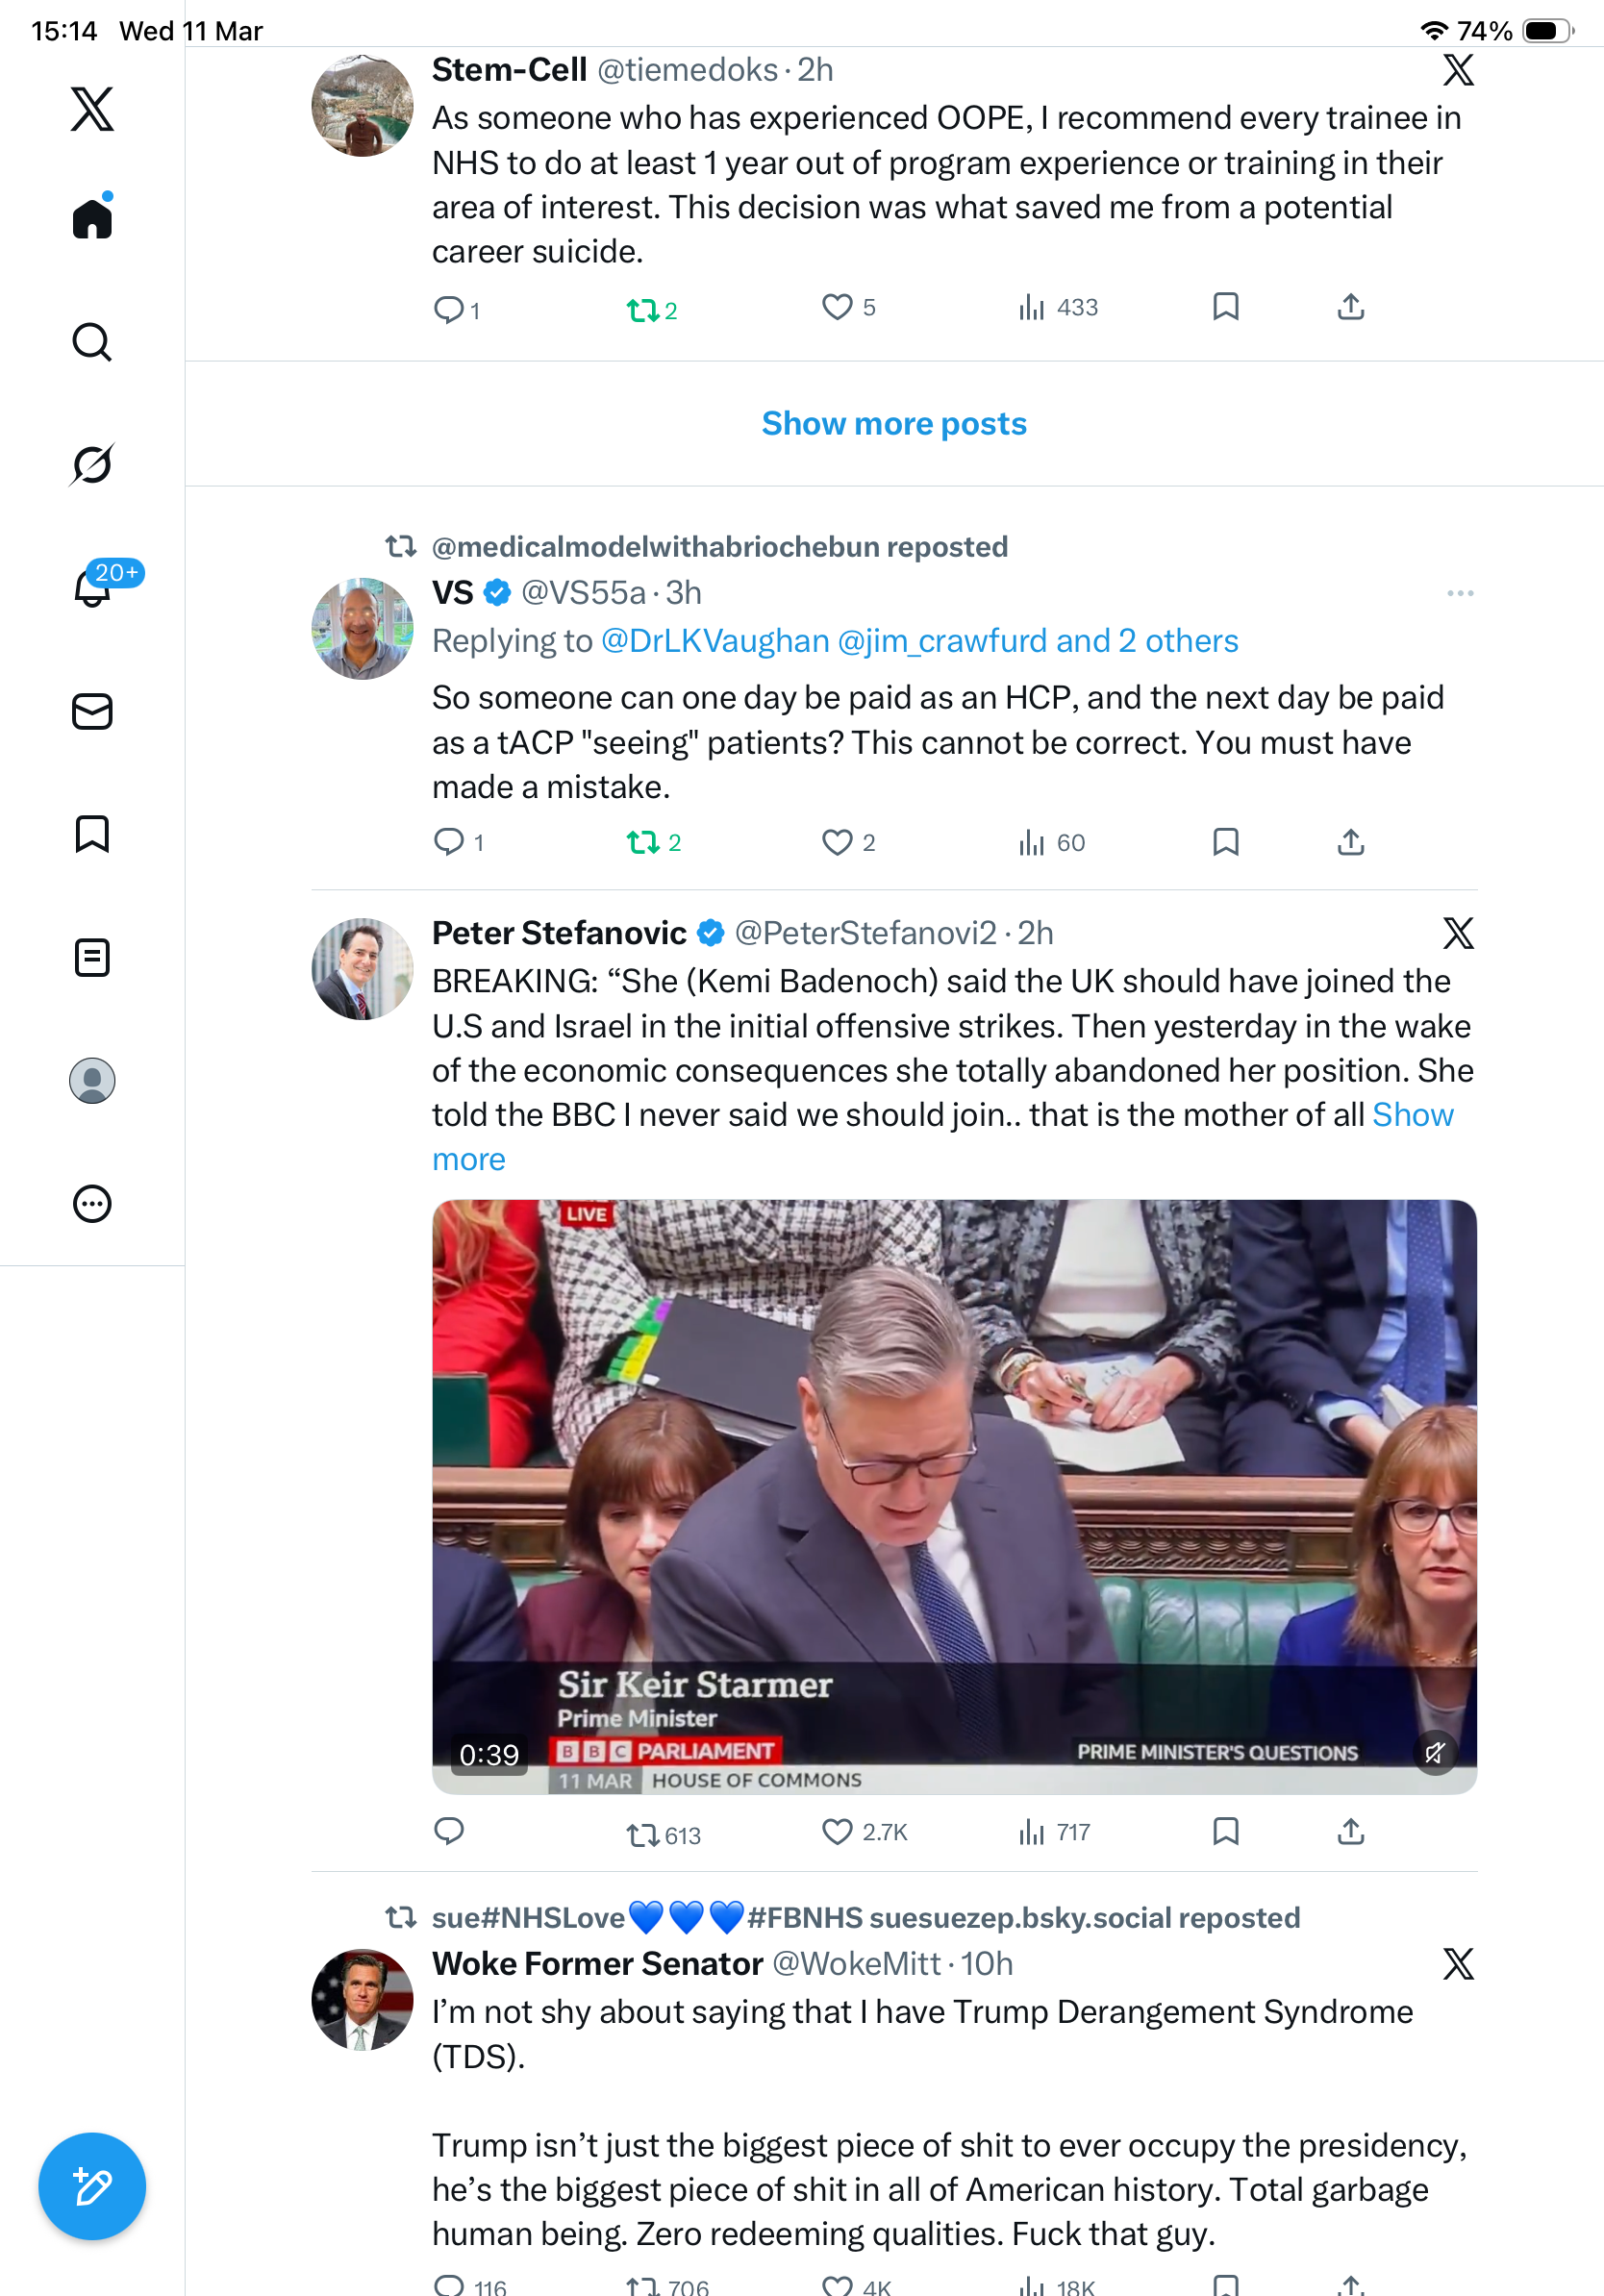
Task: Open the Home feed icon
Action: 92,217
